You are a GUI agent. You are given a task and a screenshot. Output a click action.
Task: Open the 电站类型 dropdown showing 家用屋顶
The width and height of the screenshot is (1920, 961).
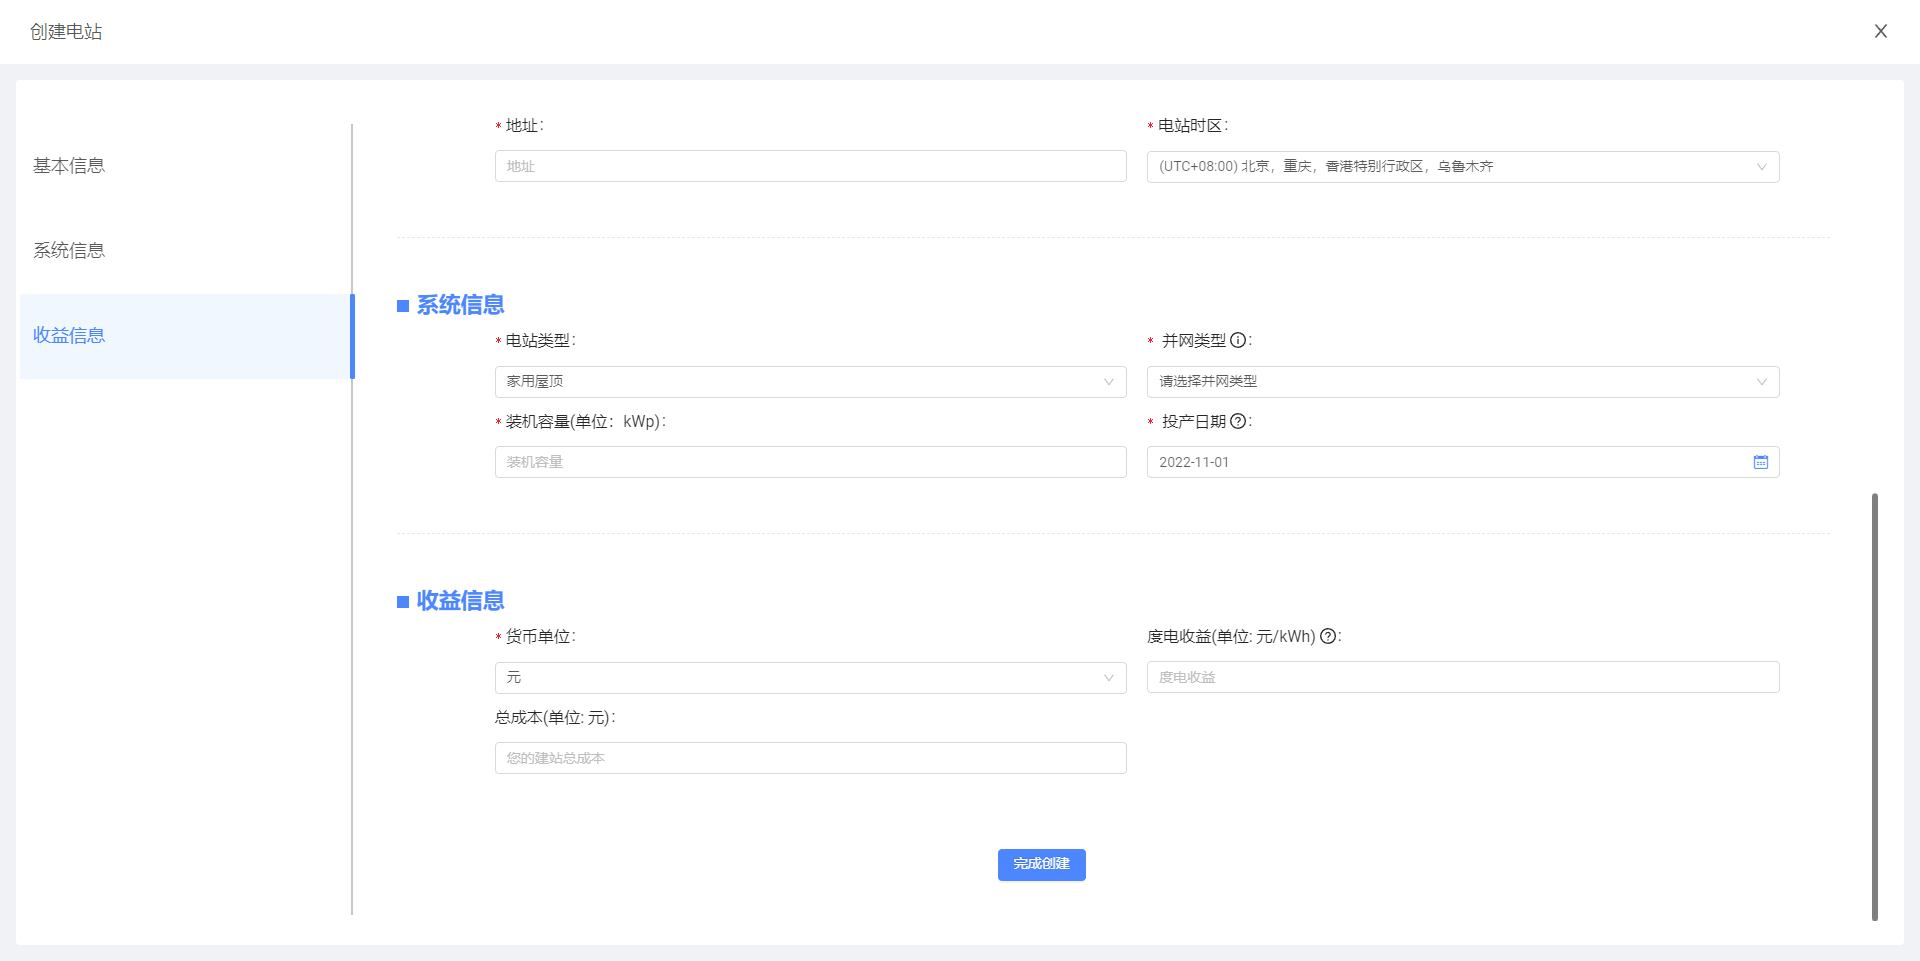coord(810,382)
